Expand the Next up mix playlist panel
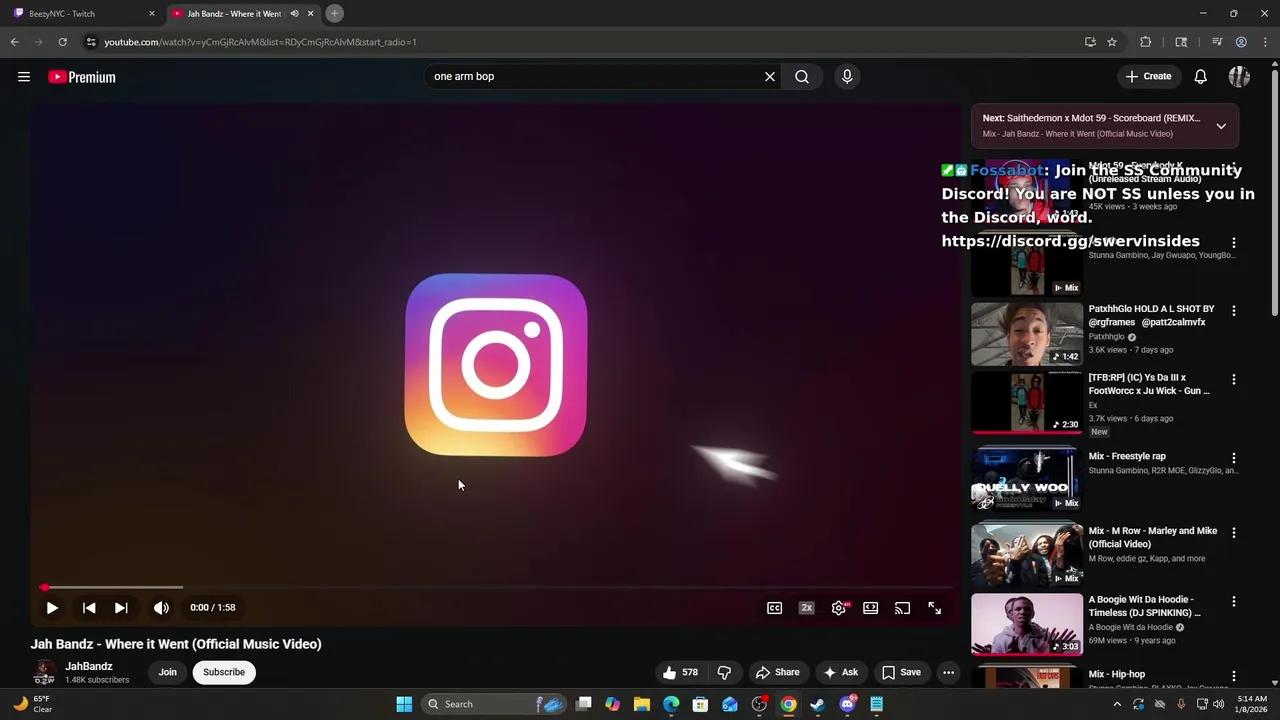The image size is (1280, 720). (x=1221, y=126)
